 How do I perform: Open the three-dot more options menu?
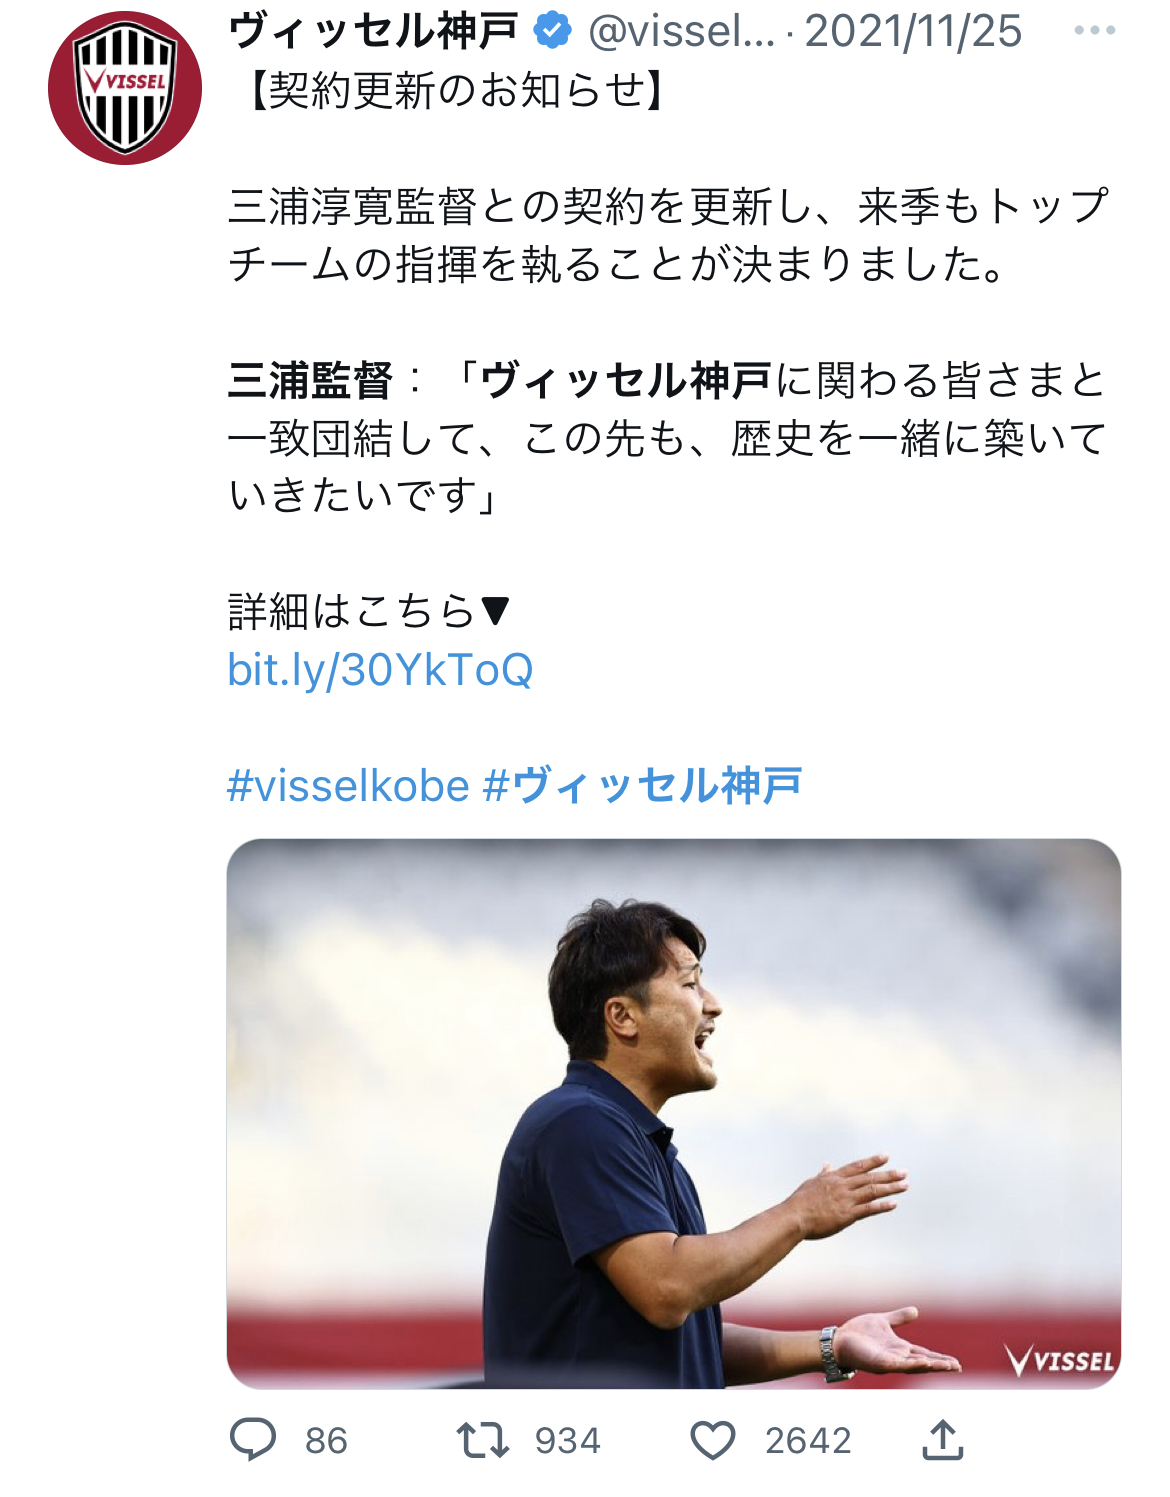[1095, 30]
